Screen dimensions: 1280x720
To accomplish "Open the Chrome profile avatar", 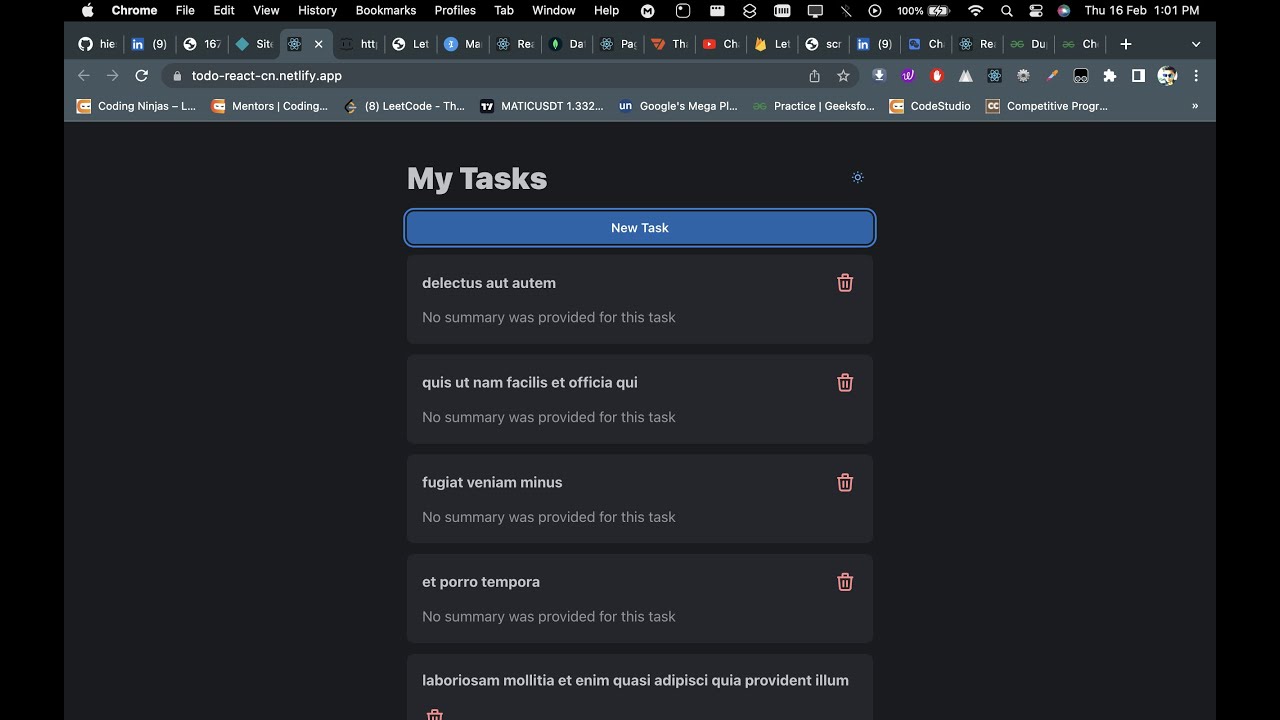I will click(1167, 76).
